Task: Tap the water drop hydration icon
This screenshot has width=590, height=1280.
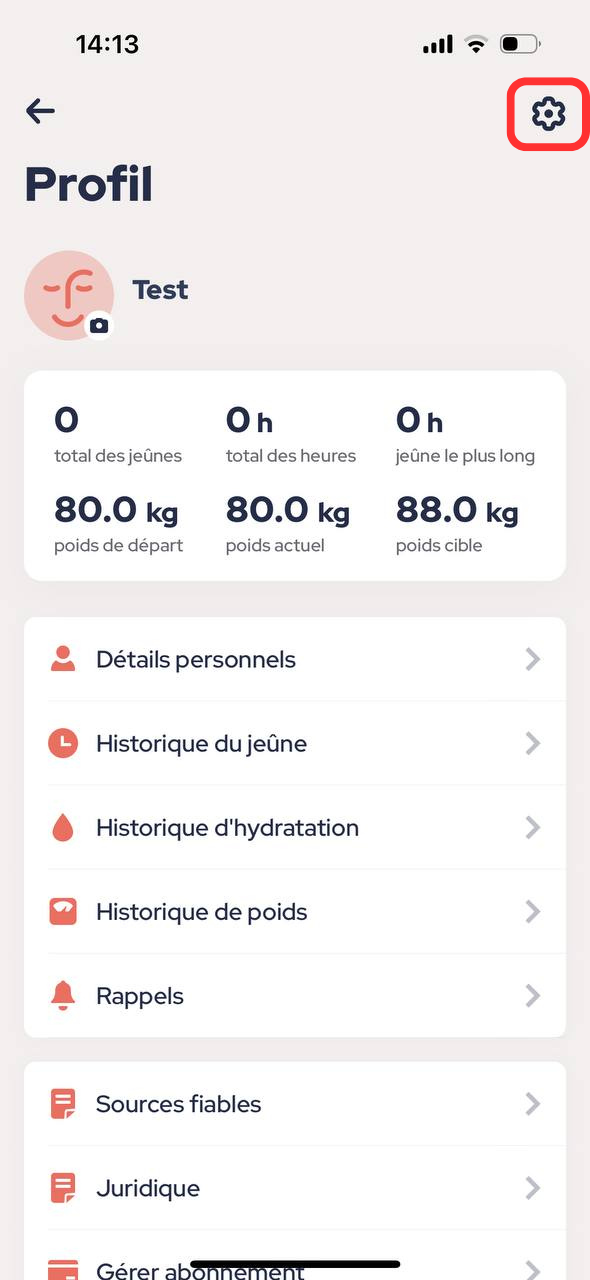Action: [63, 827]
